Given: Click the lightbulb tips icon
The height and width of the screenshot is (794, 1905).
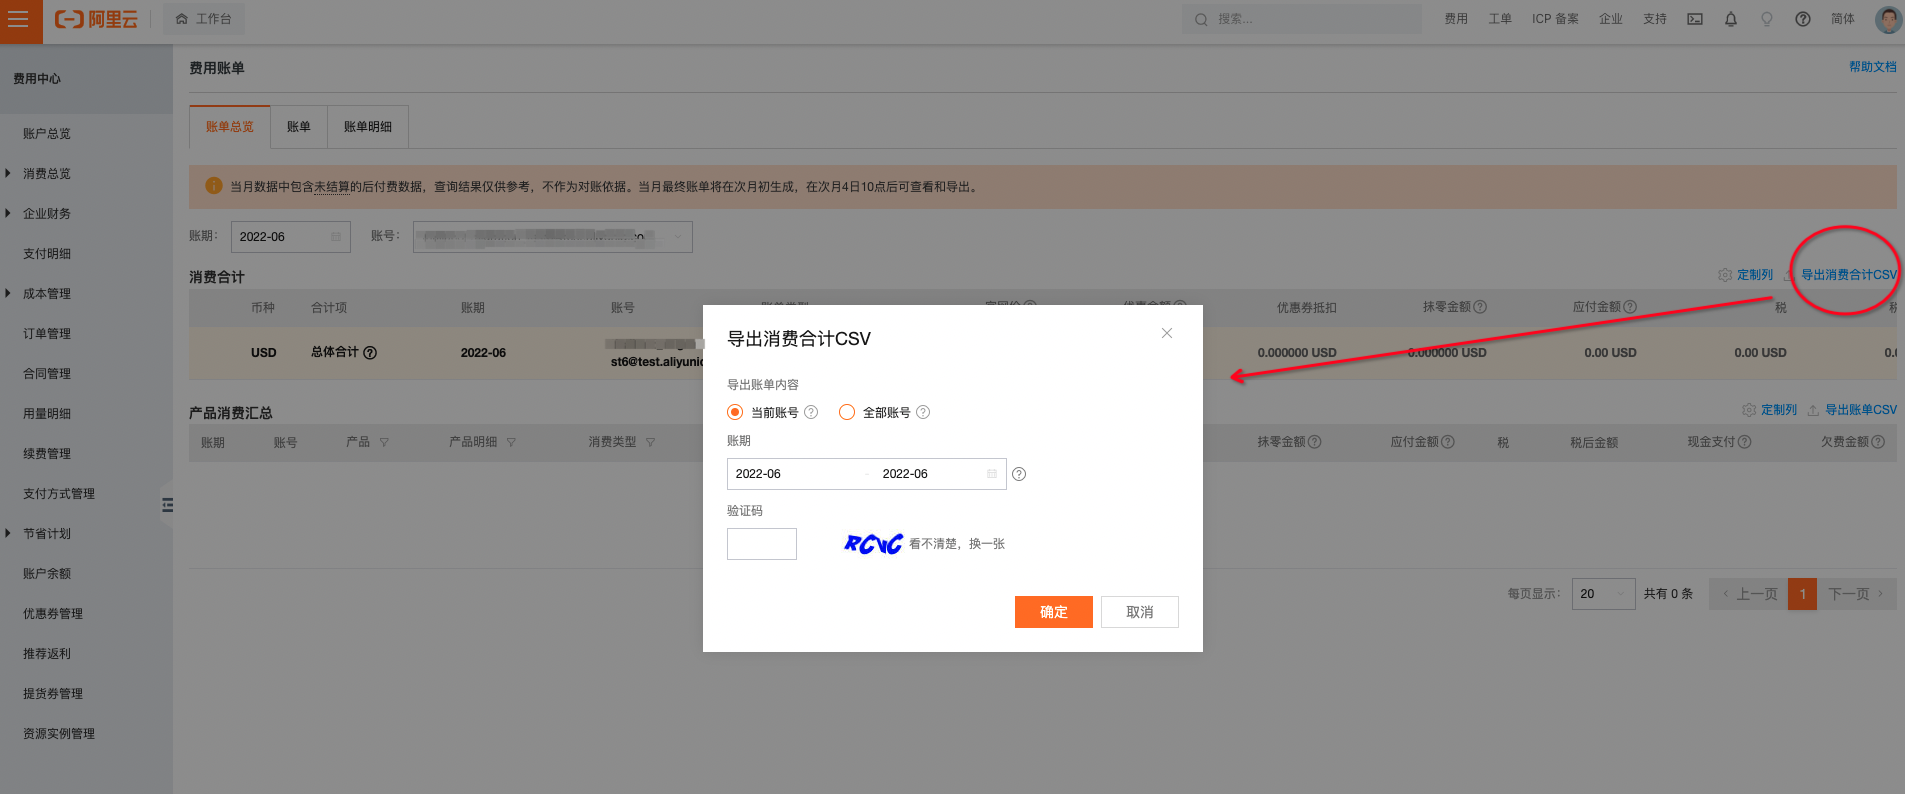Looking at the screenshot, I should pyautogui.click(x=1767, y=19).
